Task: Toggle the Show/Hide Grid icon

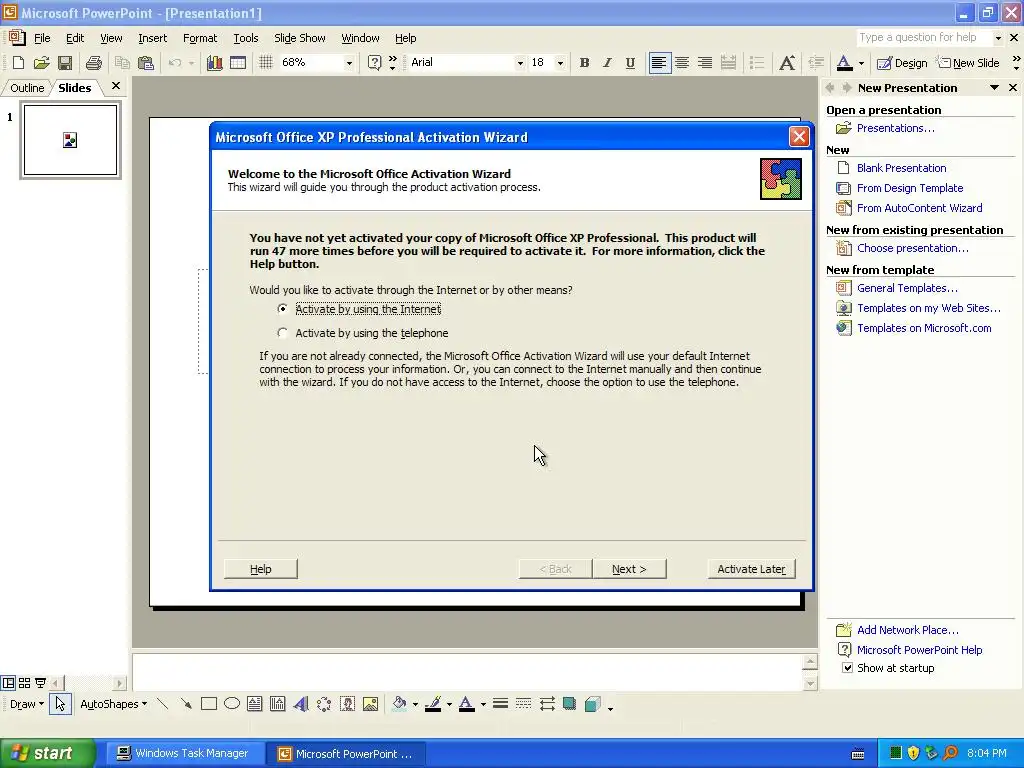Action: 265,63
